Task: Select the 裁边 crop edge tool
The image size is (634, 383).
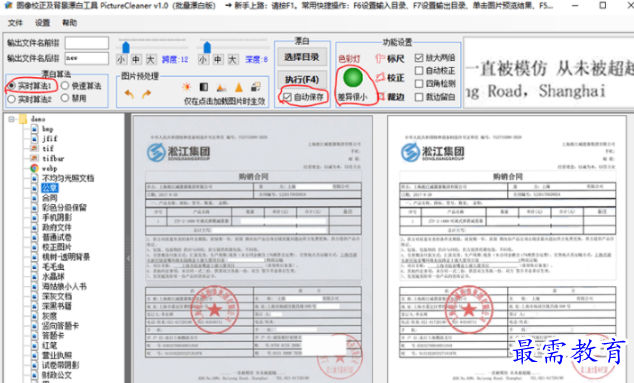Action: click(x=391, y=97)
